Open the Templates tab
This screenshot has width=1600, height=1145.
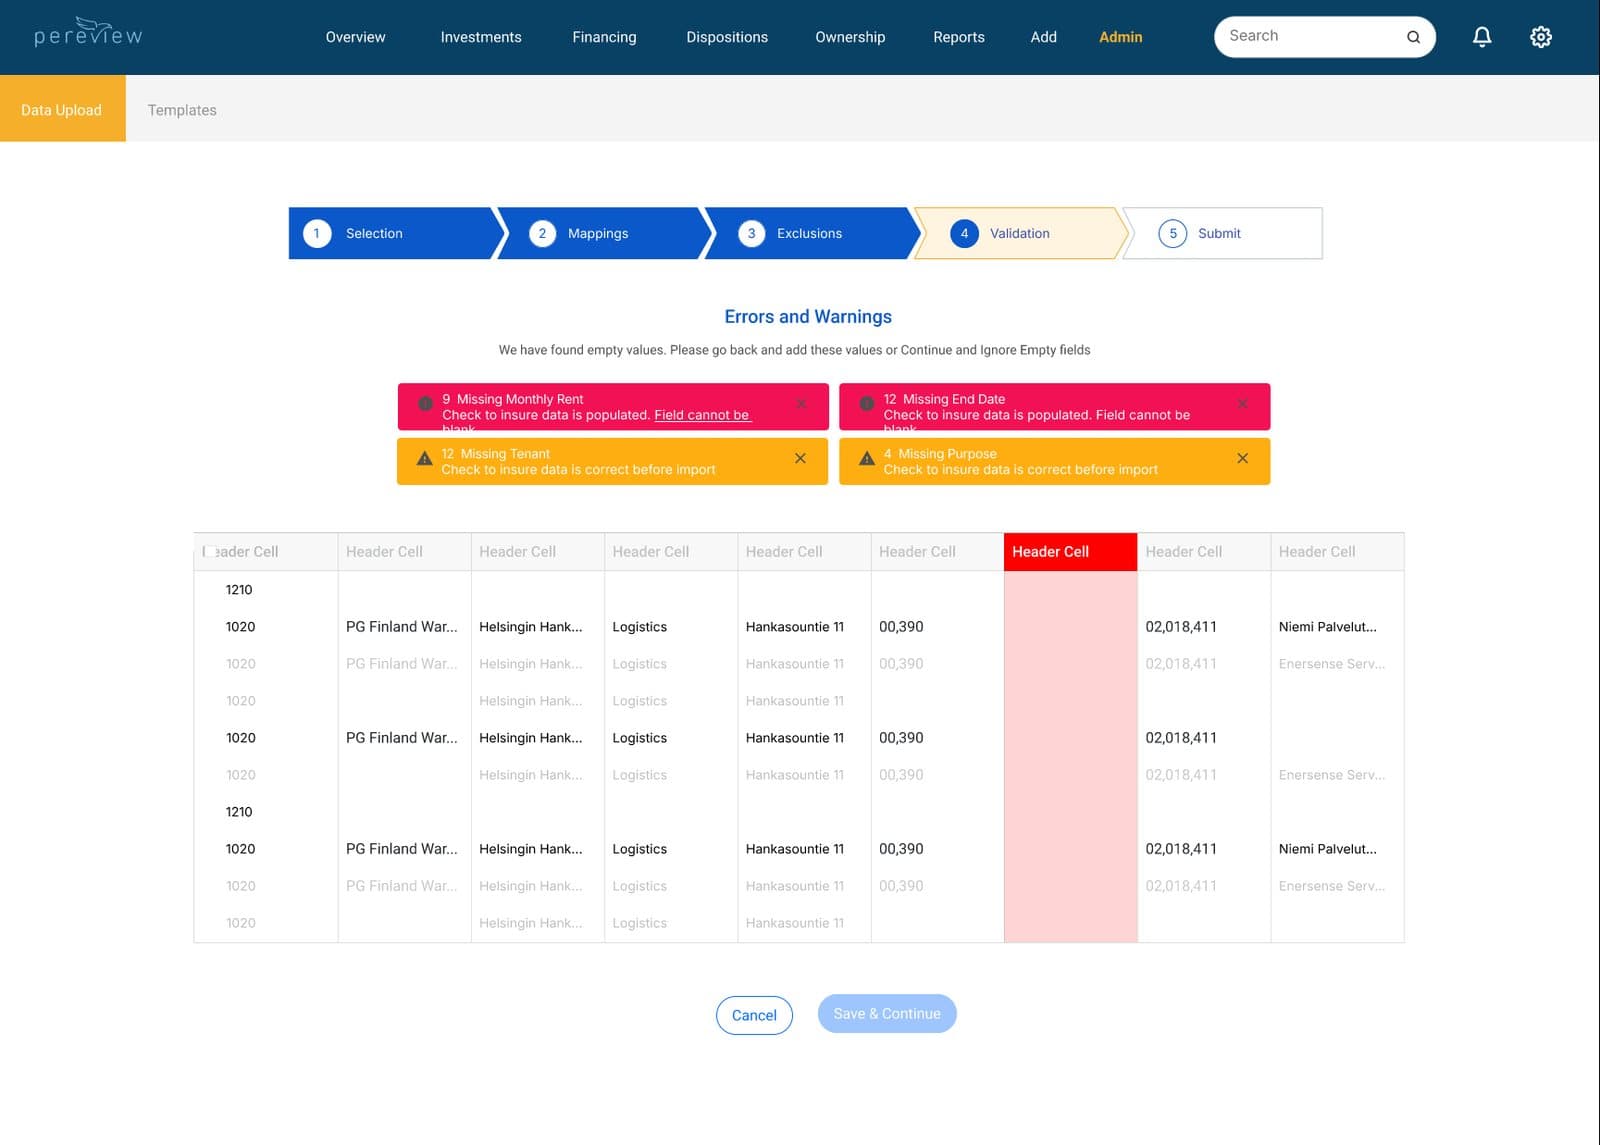click(x=182, y=110)
